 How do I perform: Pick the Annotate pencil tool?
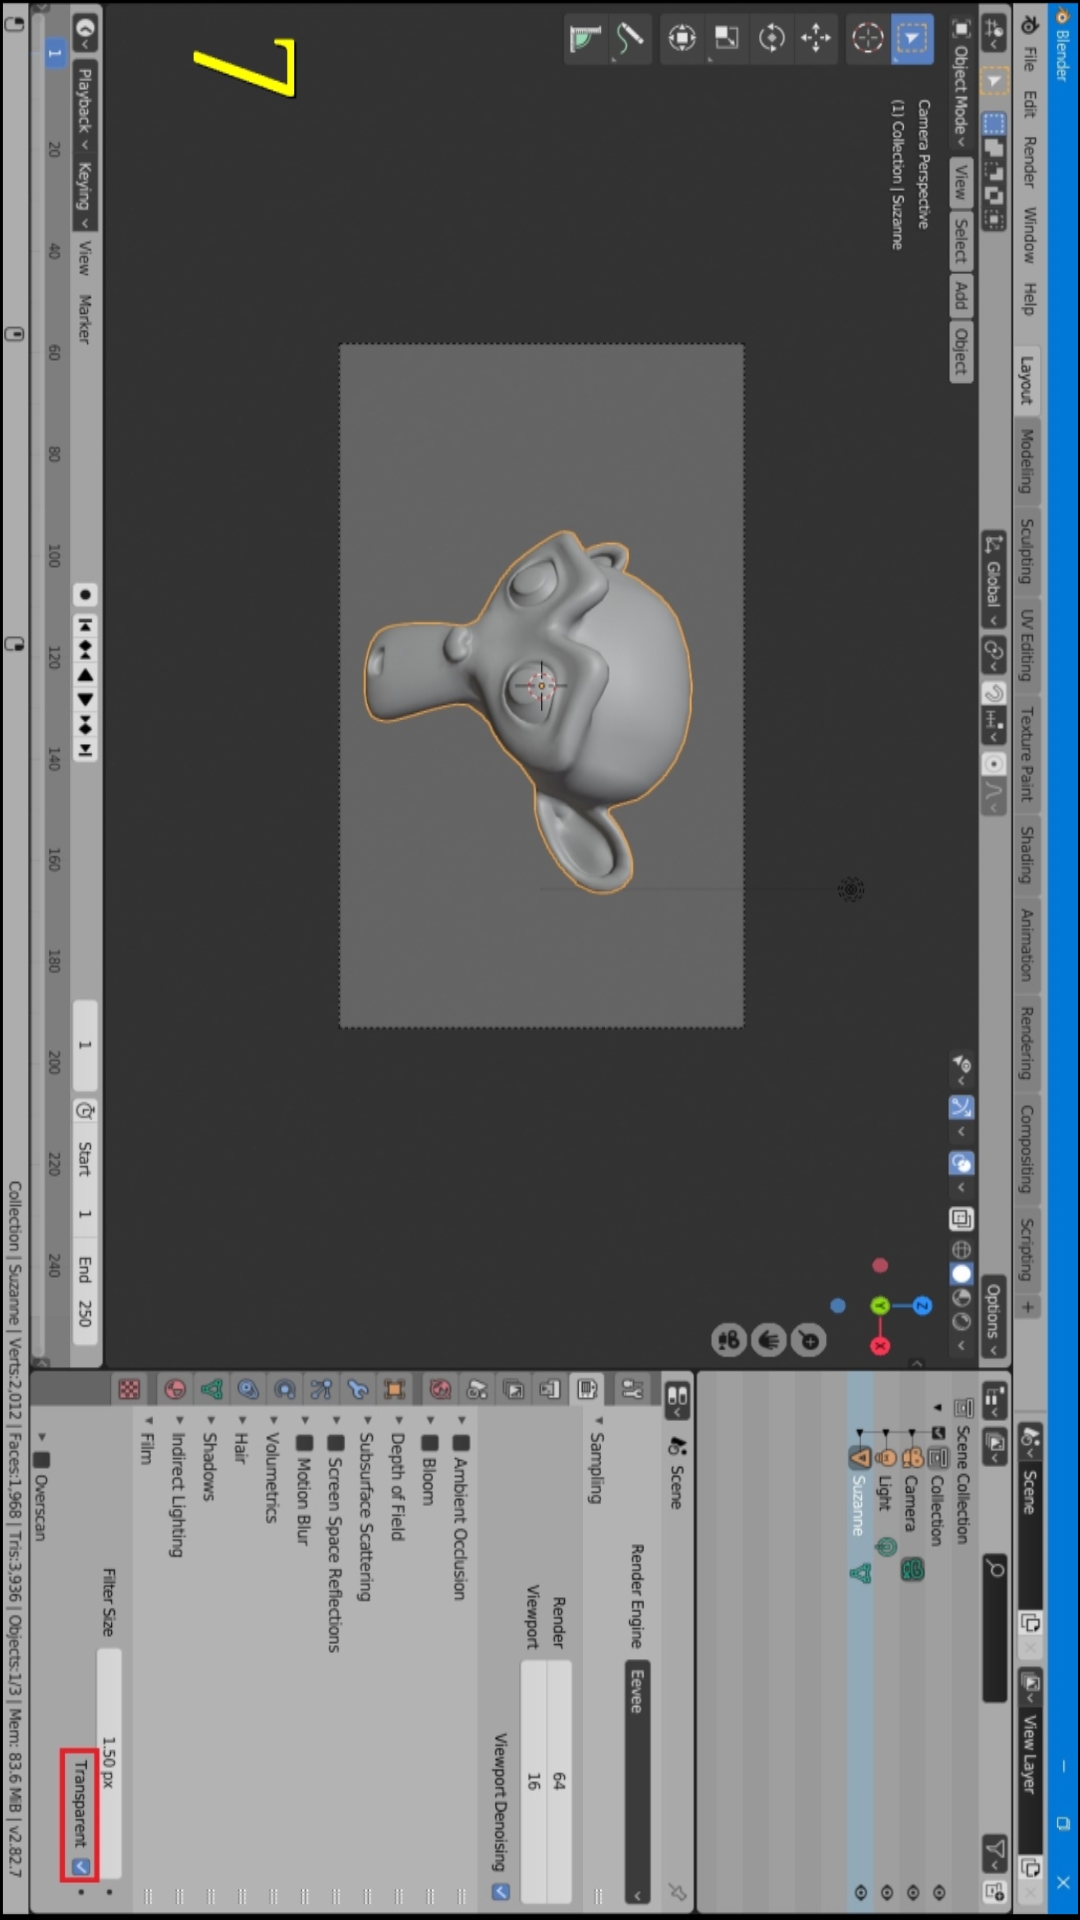click(630, 39)
